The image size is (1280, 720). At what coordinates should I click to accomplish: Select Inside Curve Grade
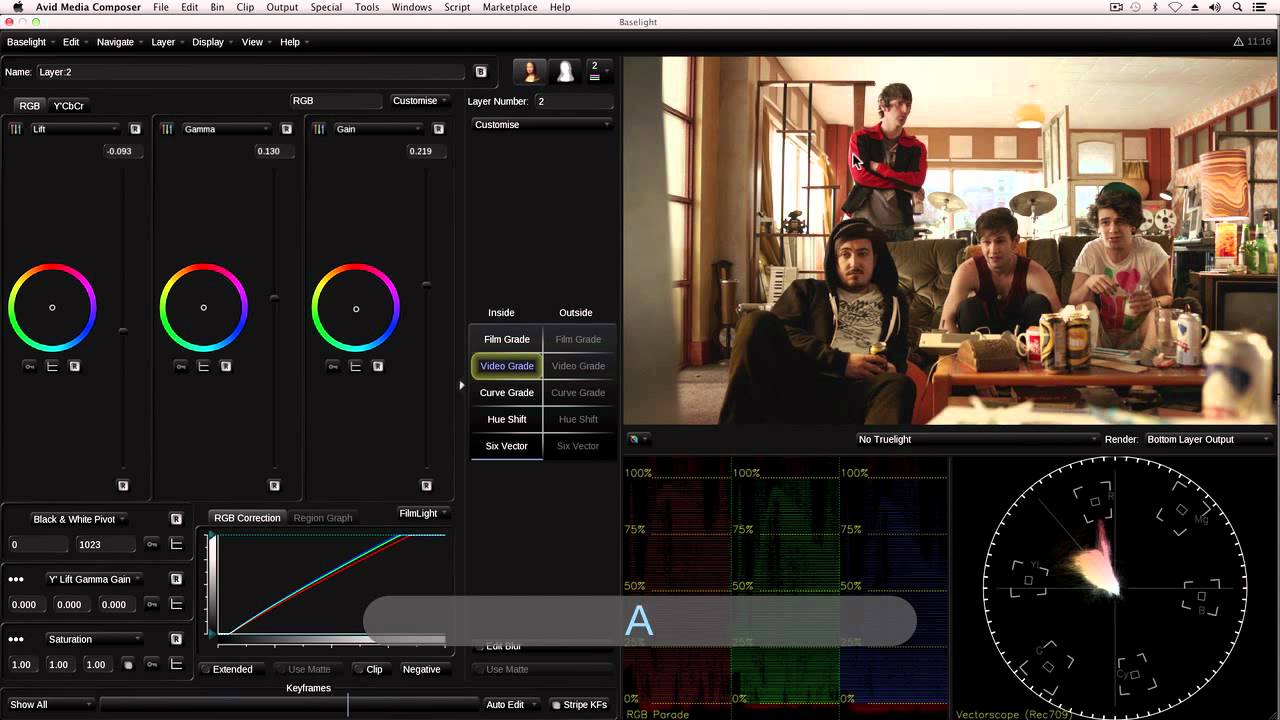(x=507, y=393)
